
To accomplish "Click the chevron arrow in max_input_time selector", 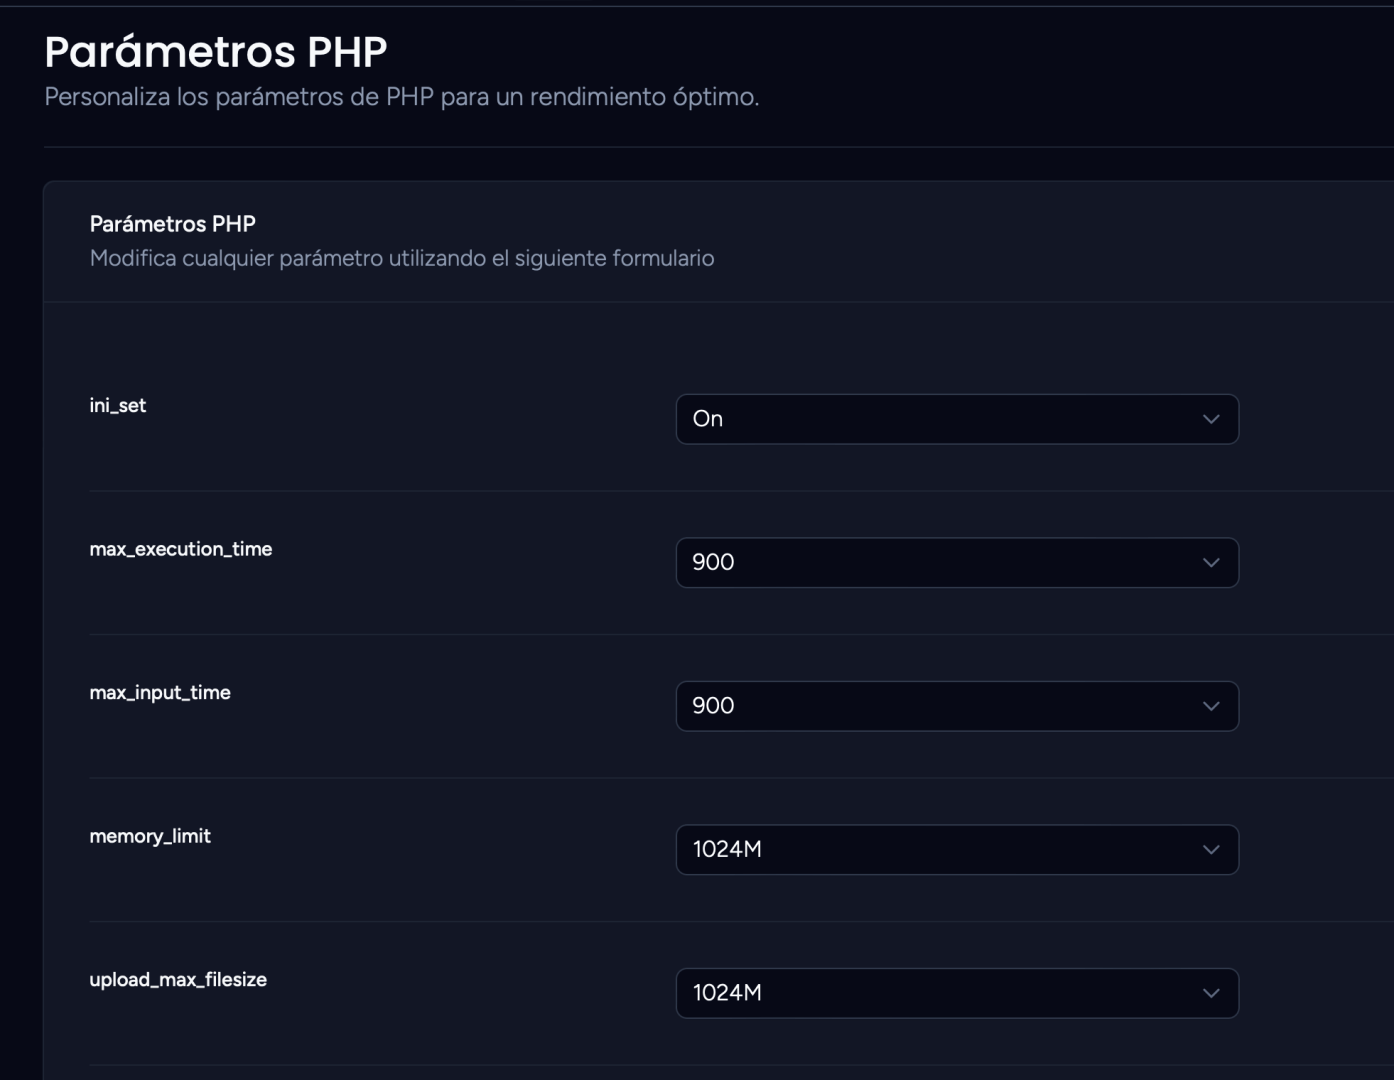I will [x=1211, y=706].
